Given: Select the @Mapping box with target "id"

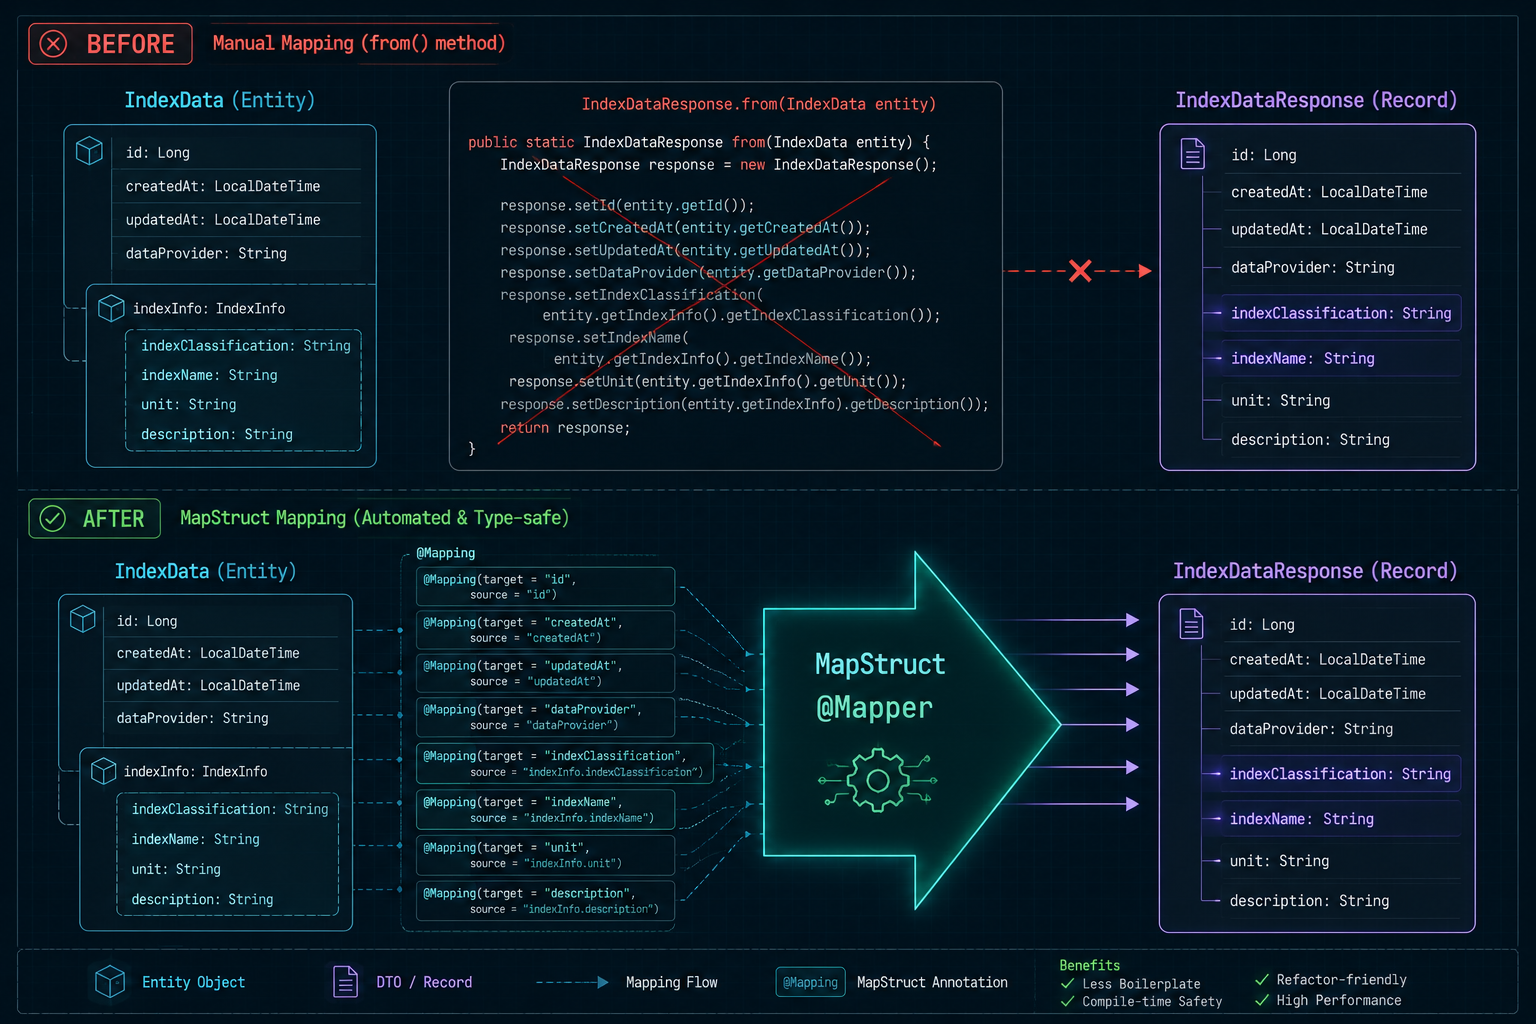Looking at the screenshot, I should [x=545, y=587].
